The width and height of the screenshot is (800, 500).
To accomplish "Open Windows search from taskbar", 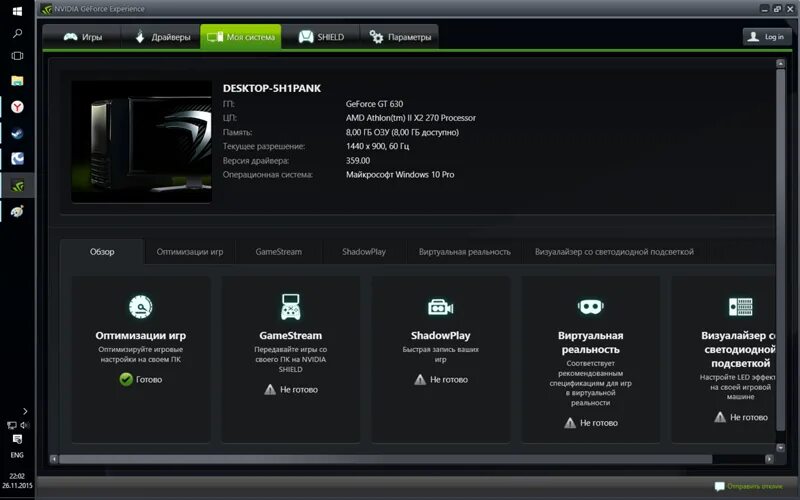I will [x=17, y=34].
